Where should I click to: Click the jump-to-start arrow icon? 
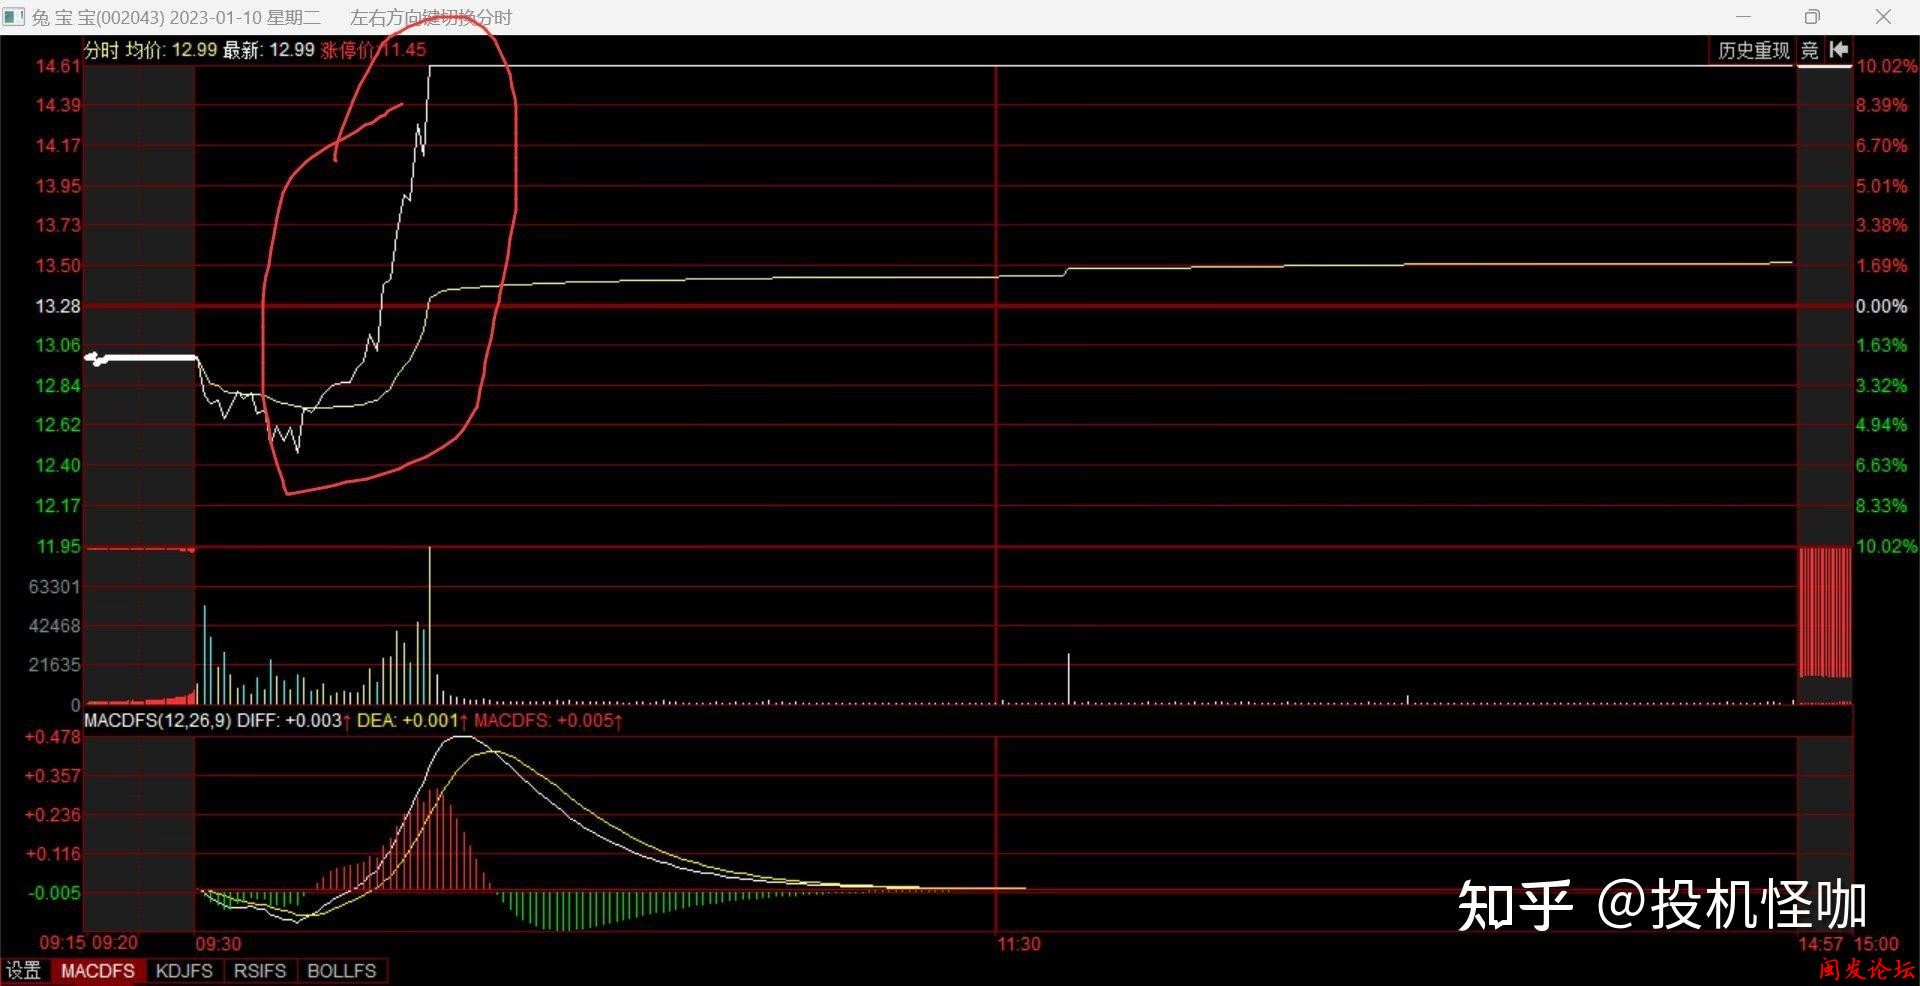[1839, 50]
